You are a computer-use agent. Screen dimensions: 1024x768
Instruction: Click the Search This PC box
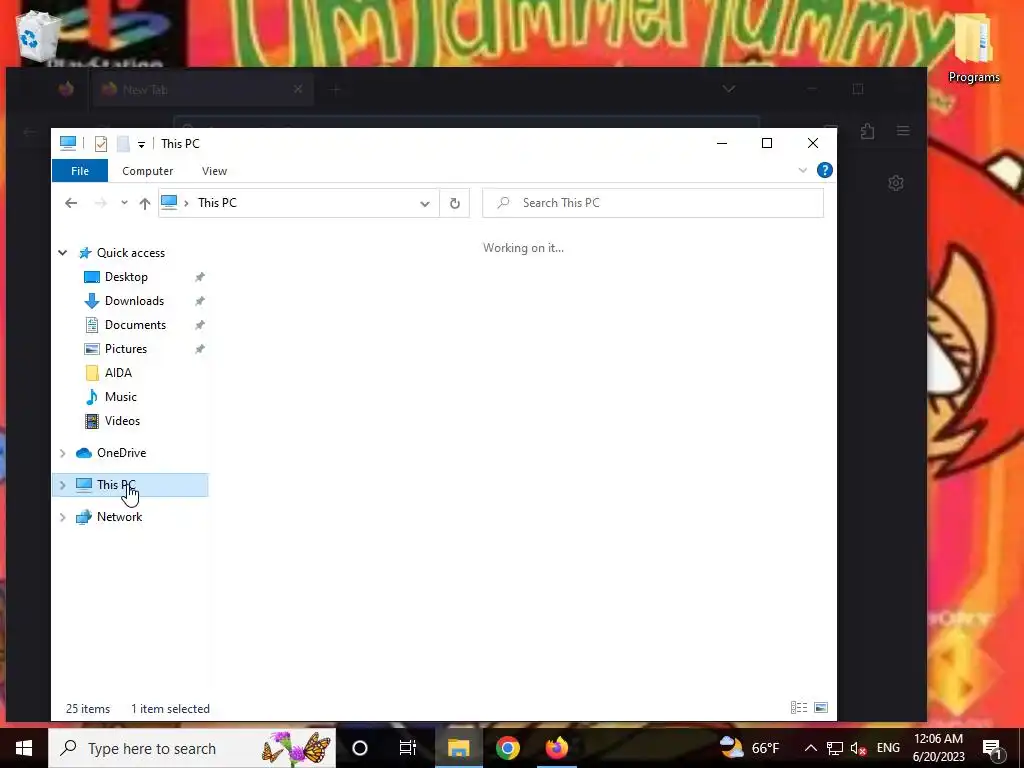click(653, 203)
